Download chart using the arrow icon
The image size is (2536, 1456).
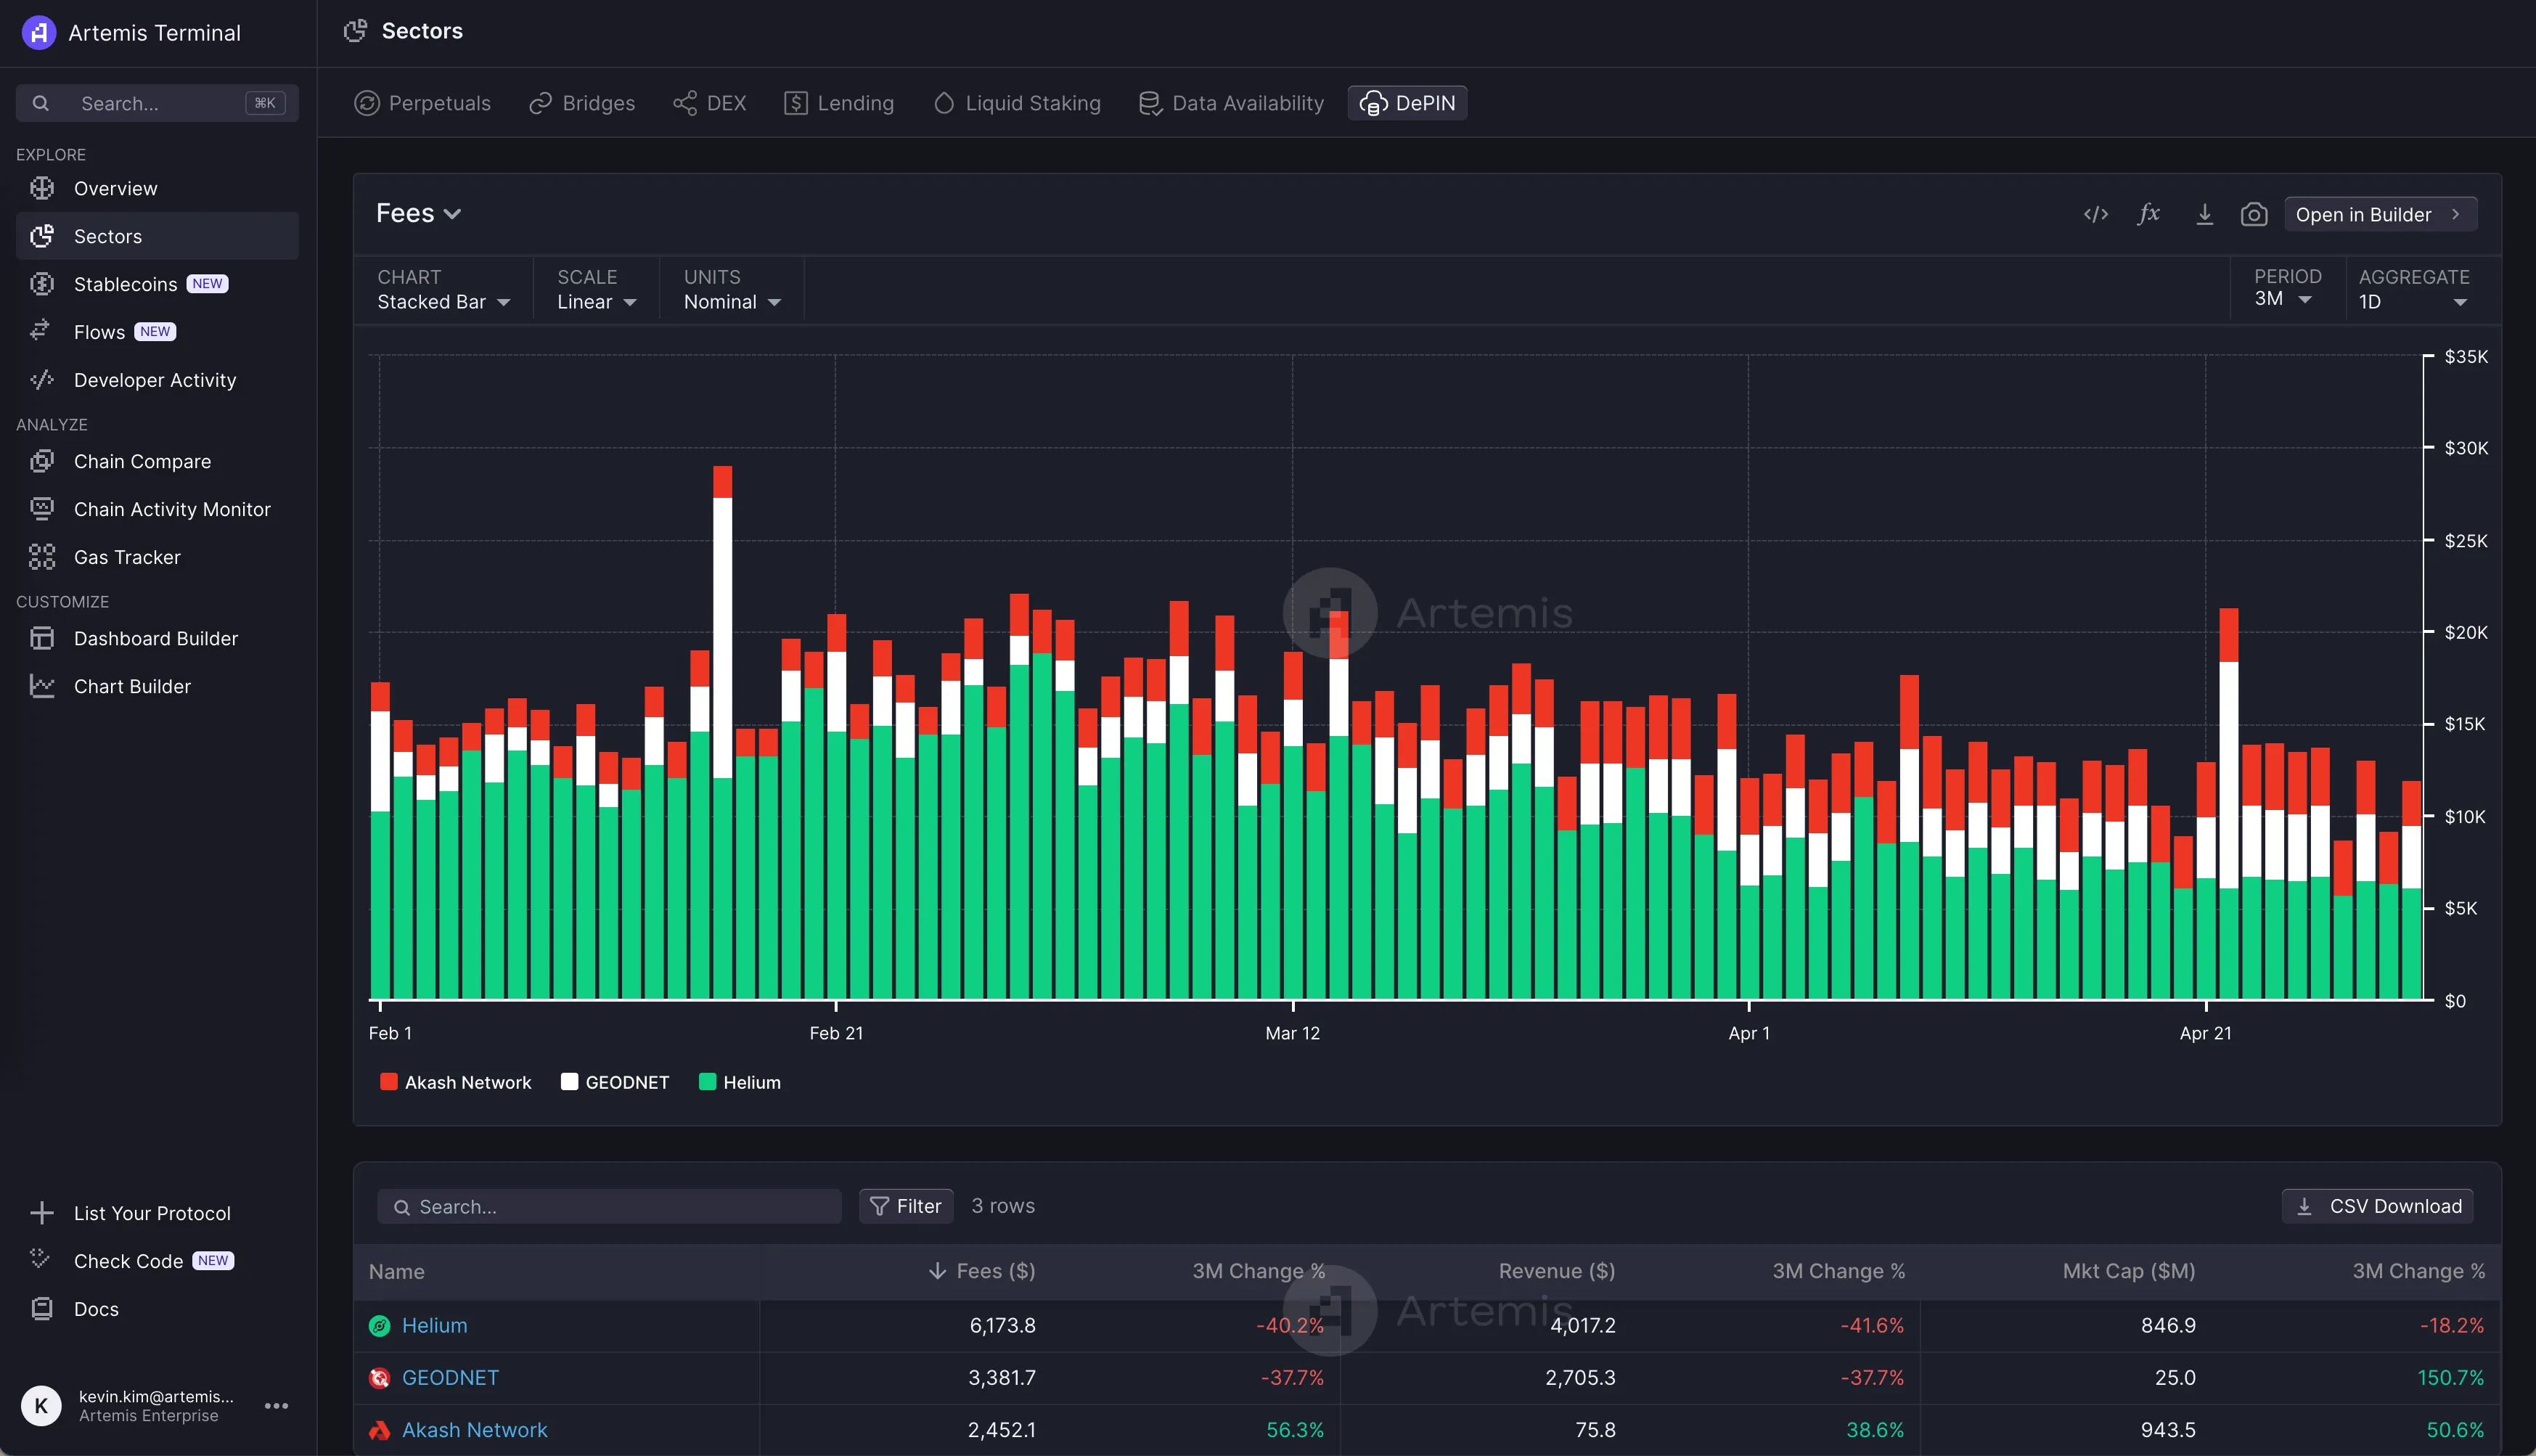(2204, 214)
